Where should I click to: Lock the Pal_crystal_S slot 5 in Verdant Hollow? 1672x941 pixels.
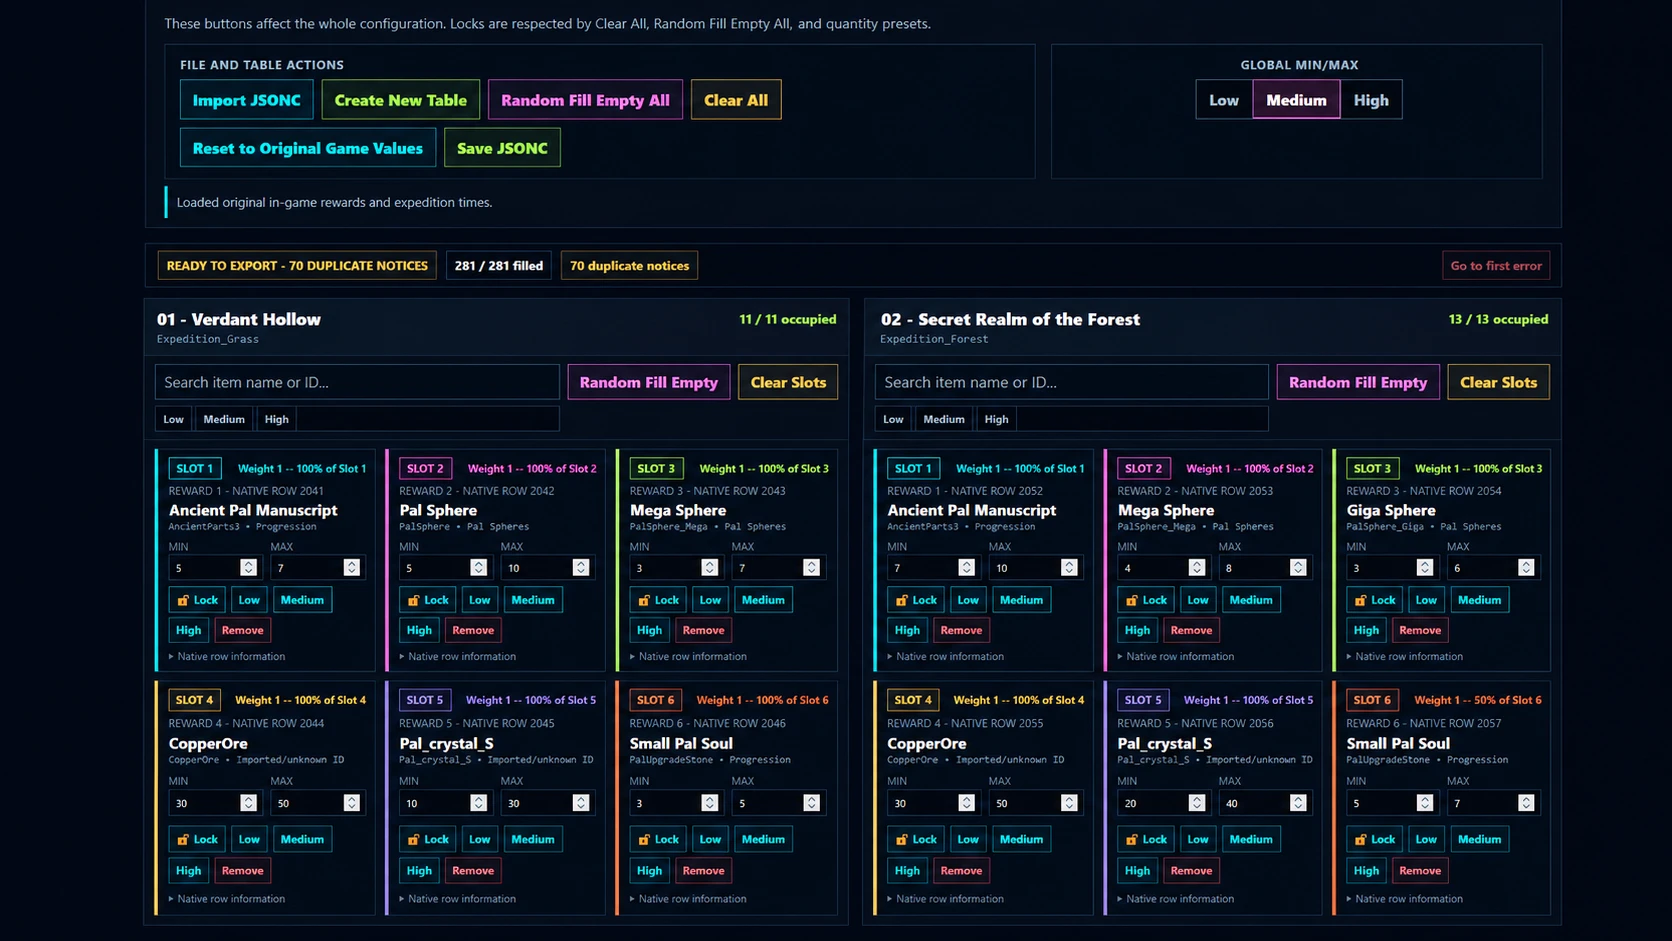tap(427, 839)
